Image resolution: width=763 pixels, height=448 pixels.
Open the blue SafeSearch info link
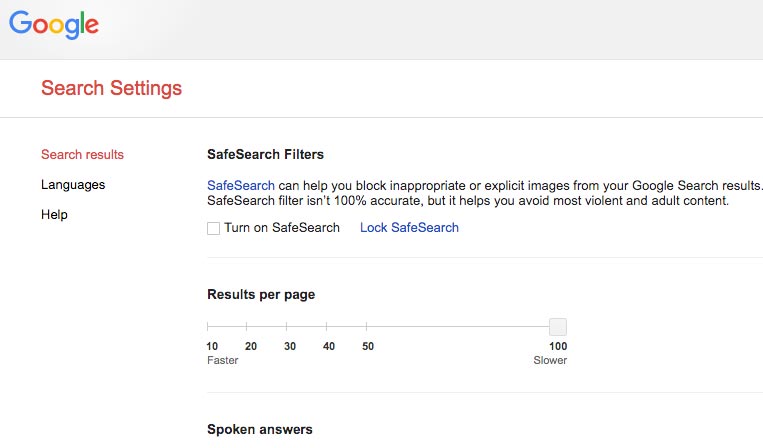(240, 186)
